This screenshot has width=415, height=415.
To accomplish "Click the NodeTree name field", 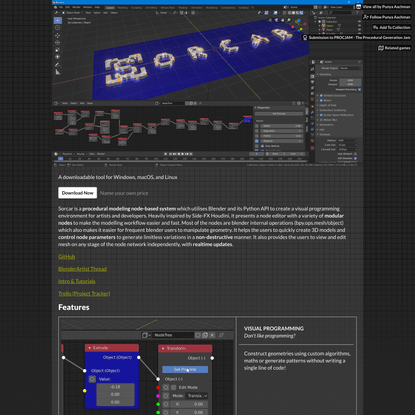I will [x=173, y=335].
